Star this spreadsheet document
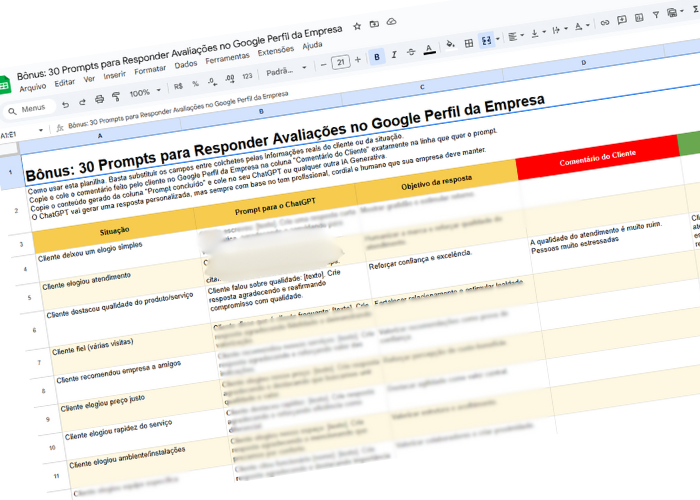Screen dimensions: 700x500 pos(357,26)
